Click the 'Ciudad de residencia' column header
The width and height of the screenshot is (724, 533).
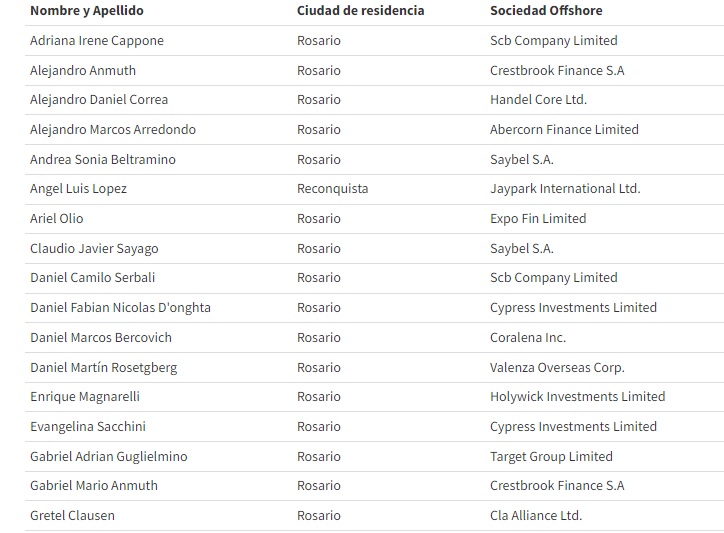coord(360,11)
